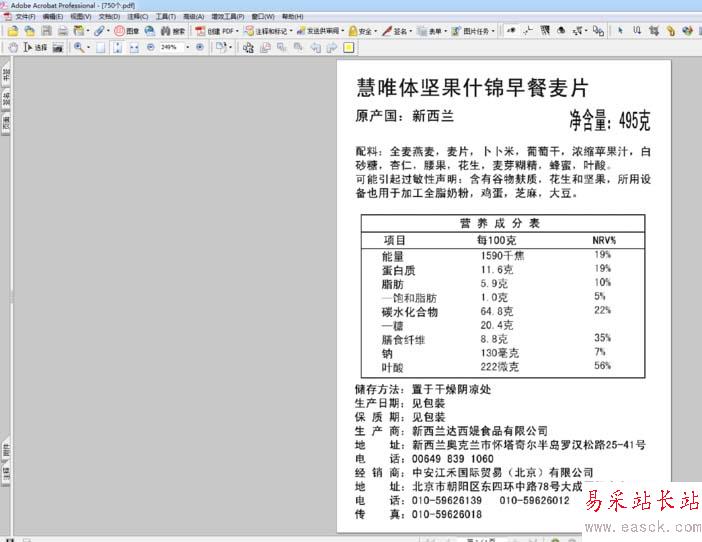Open the attachments tab at lower left
This screenshot has height=542, width=702.
tap(6, 448)
